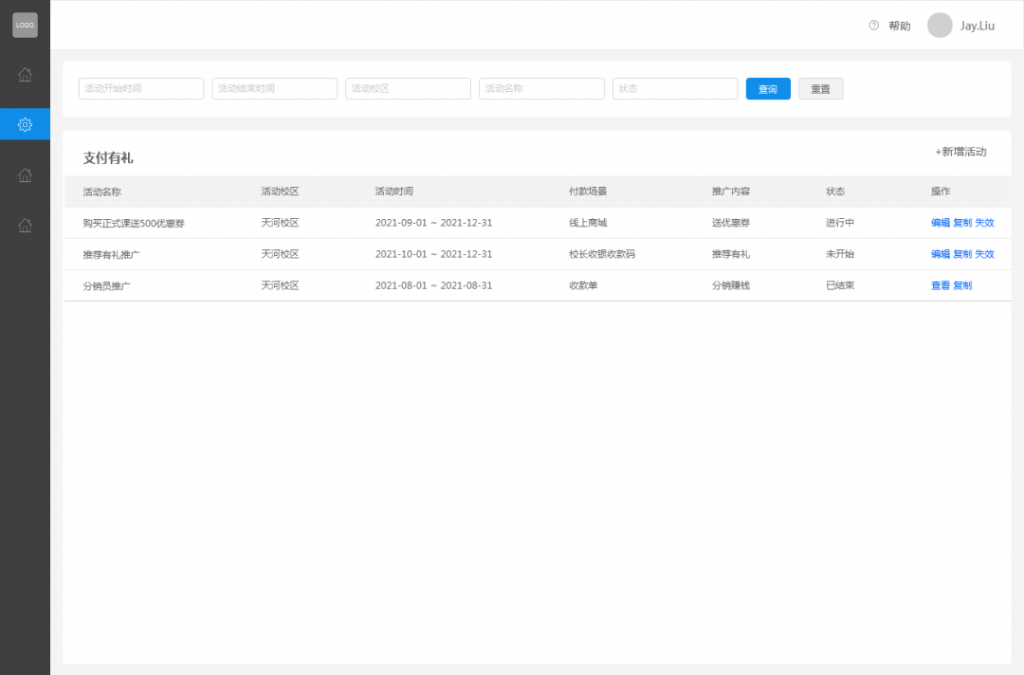Click 查看 for the 分销员推广 row
Screen dimensions: 1024x675
point(940,285)
